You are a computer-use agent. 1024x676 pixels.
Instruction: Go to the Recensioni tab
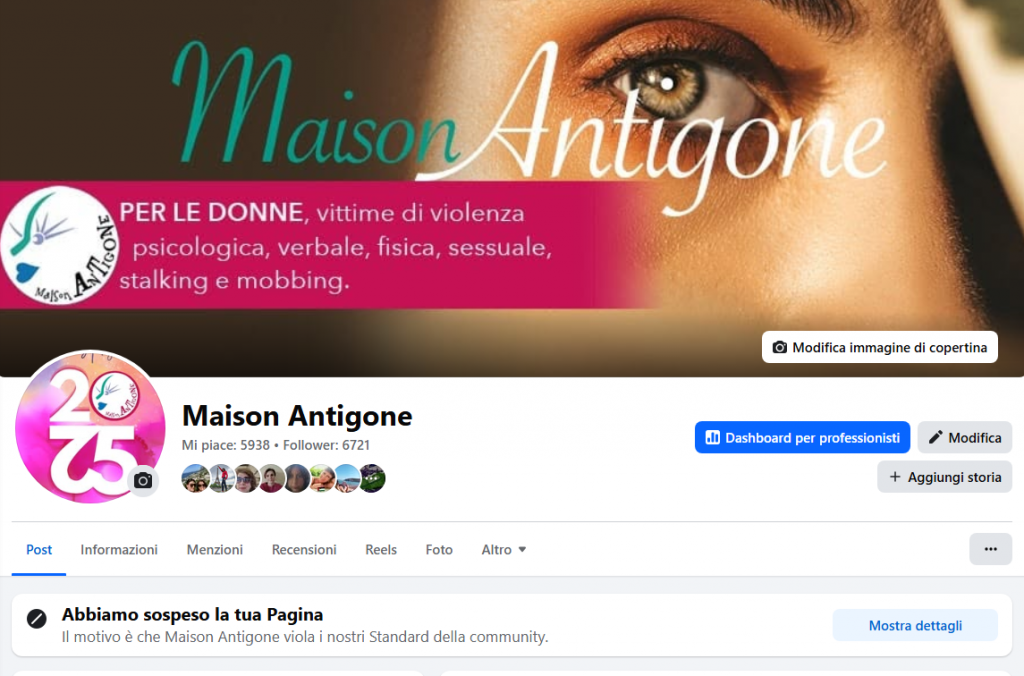pos(304,550)
